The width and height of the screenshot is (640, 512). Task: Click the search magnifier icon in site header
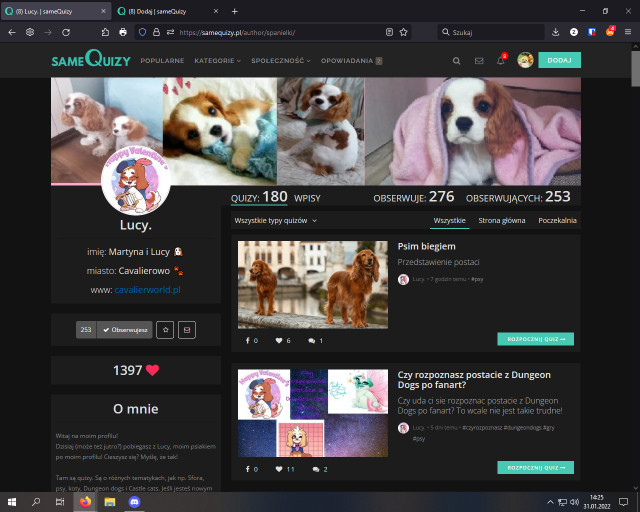[x=457, y=60]
